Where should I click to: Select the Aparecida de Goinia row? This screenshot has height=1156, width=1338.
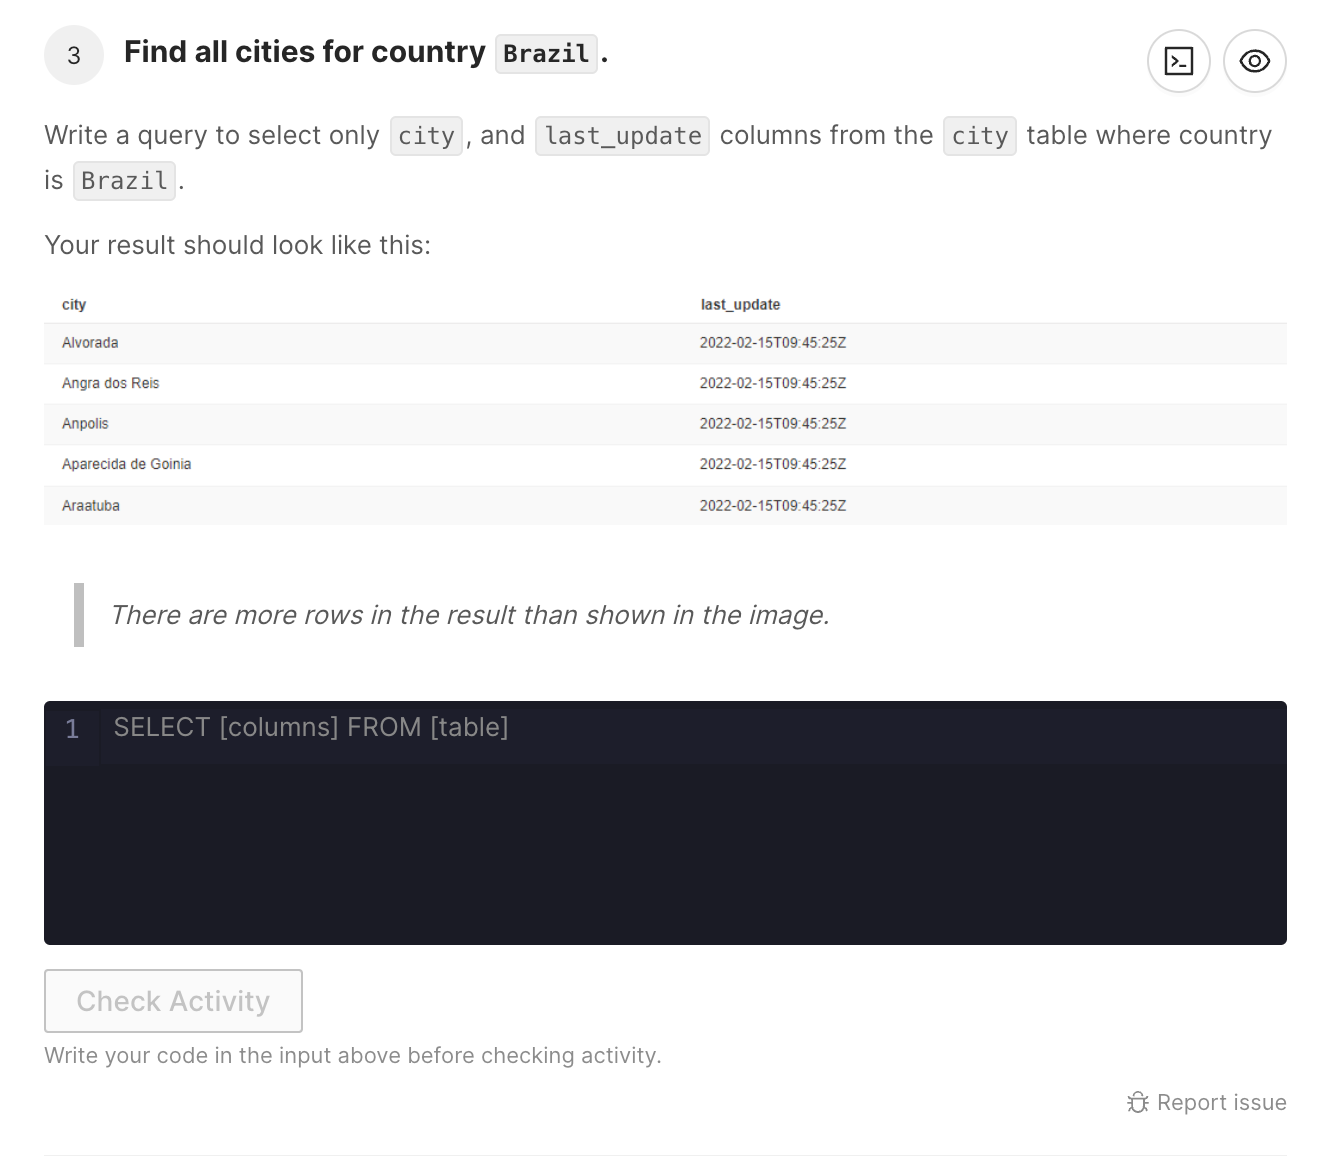pos(665,464)
